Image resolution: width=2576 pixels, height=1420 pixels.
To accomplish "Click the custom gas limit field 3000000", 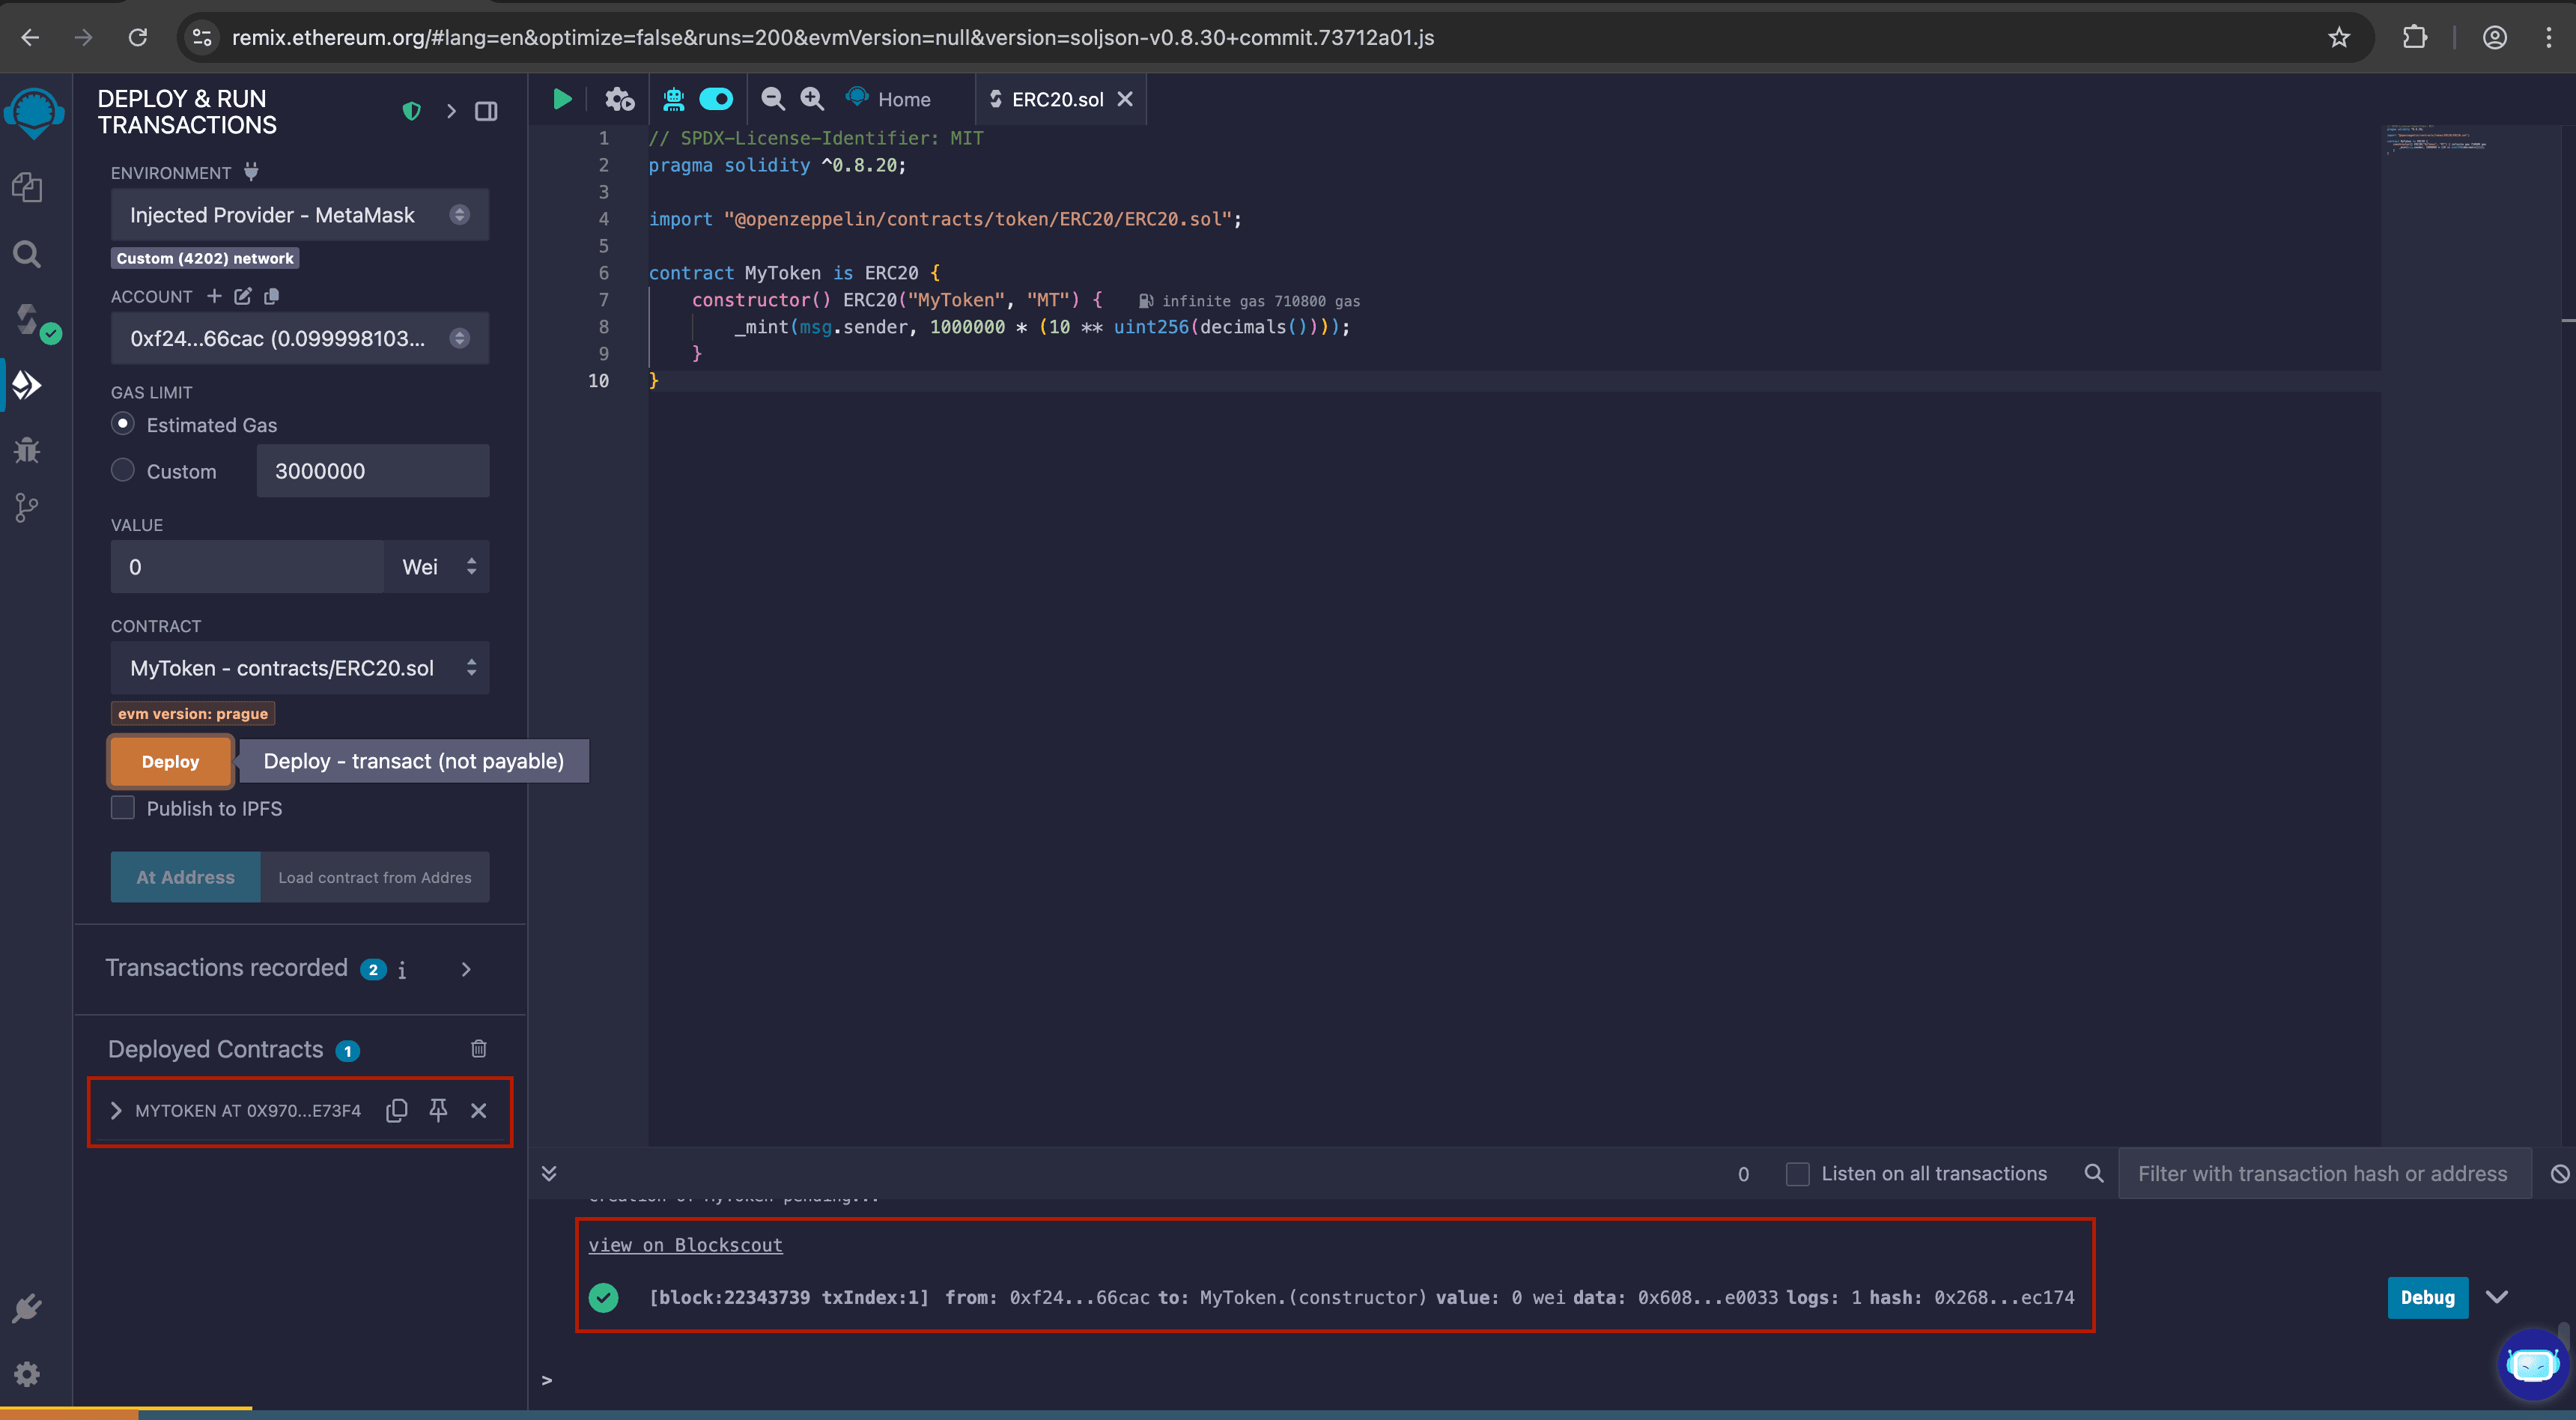I will coord(373,471).
